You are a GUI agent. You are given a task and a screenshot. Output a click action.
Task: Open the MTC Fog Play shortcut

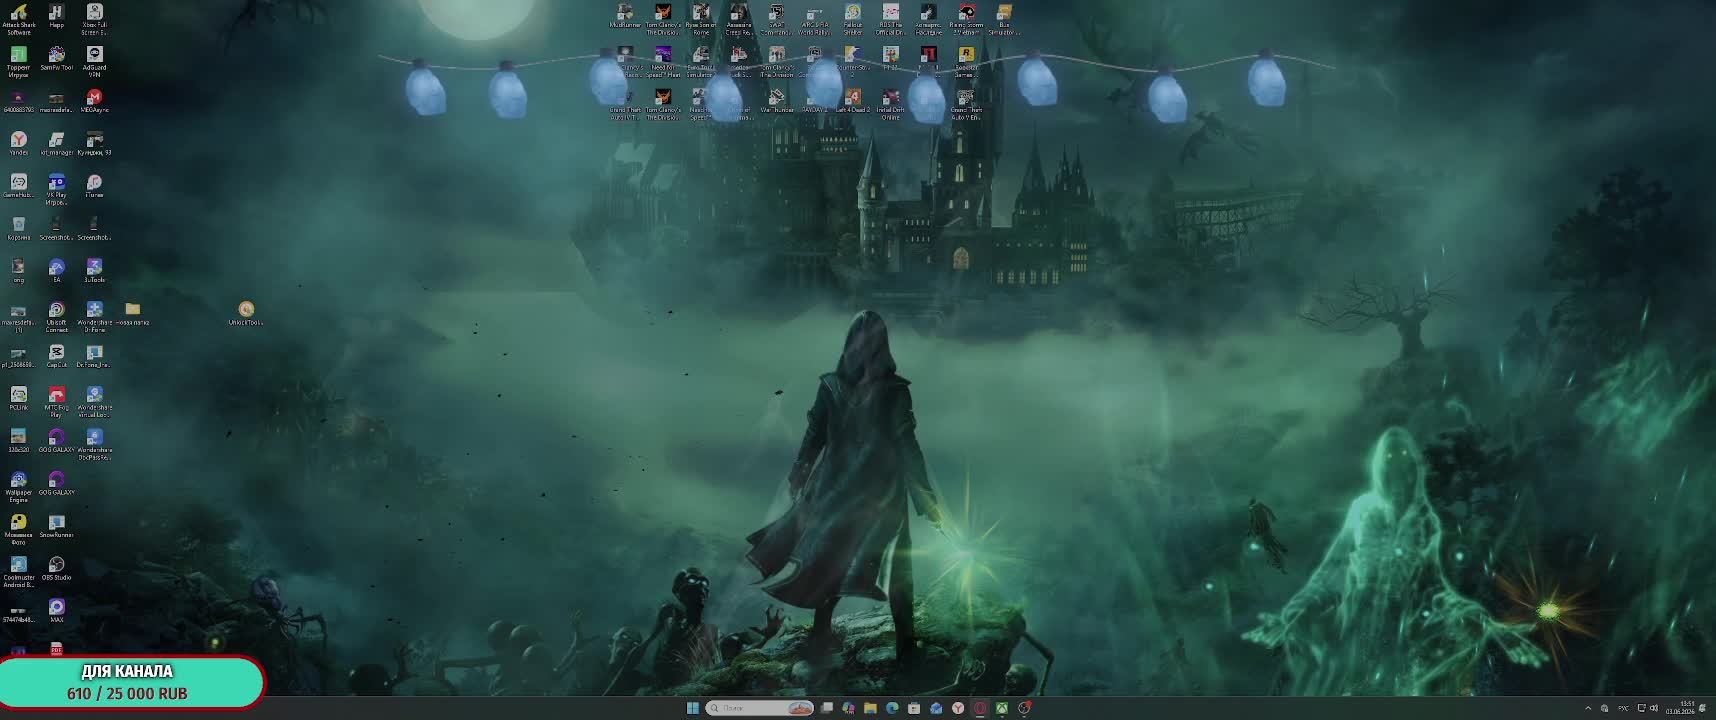tap(57, 401)
